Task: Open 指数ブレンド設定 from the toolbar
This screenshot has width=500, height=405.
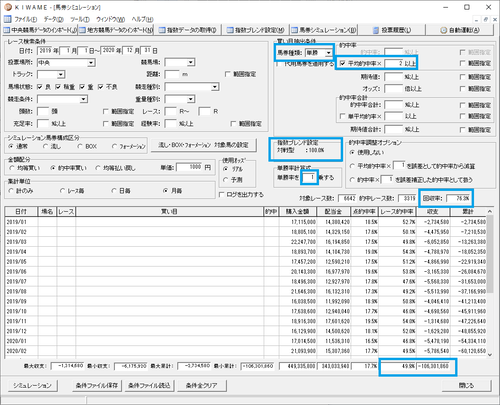Action: pyautogui.click(x=255, y=30)
